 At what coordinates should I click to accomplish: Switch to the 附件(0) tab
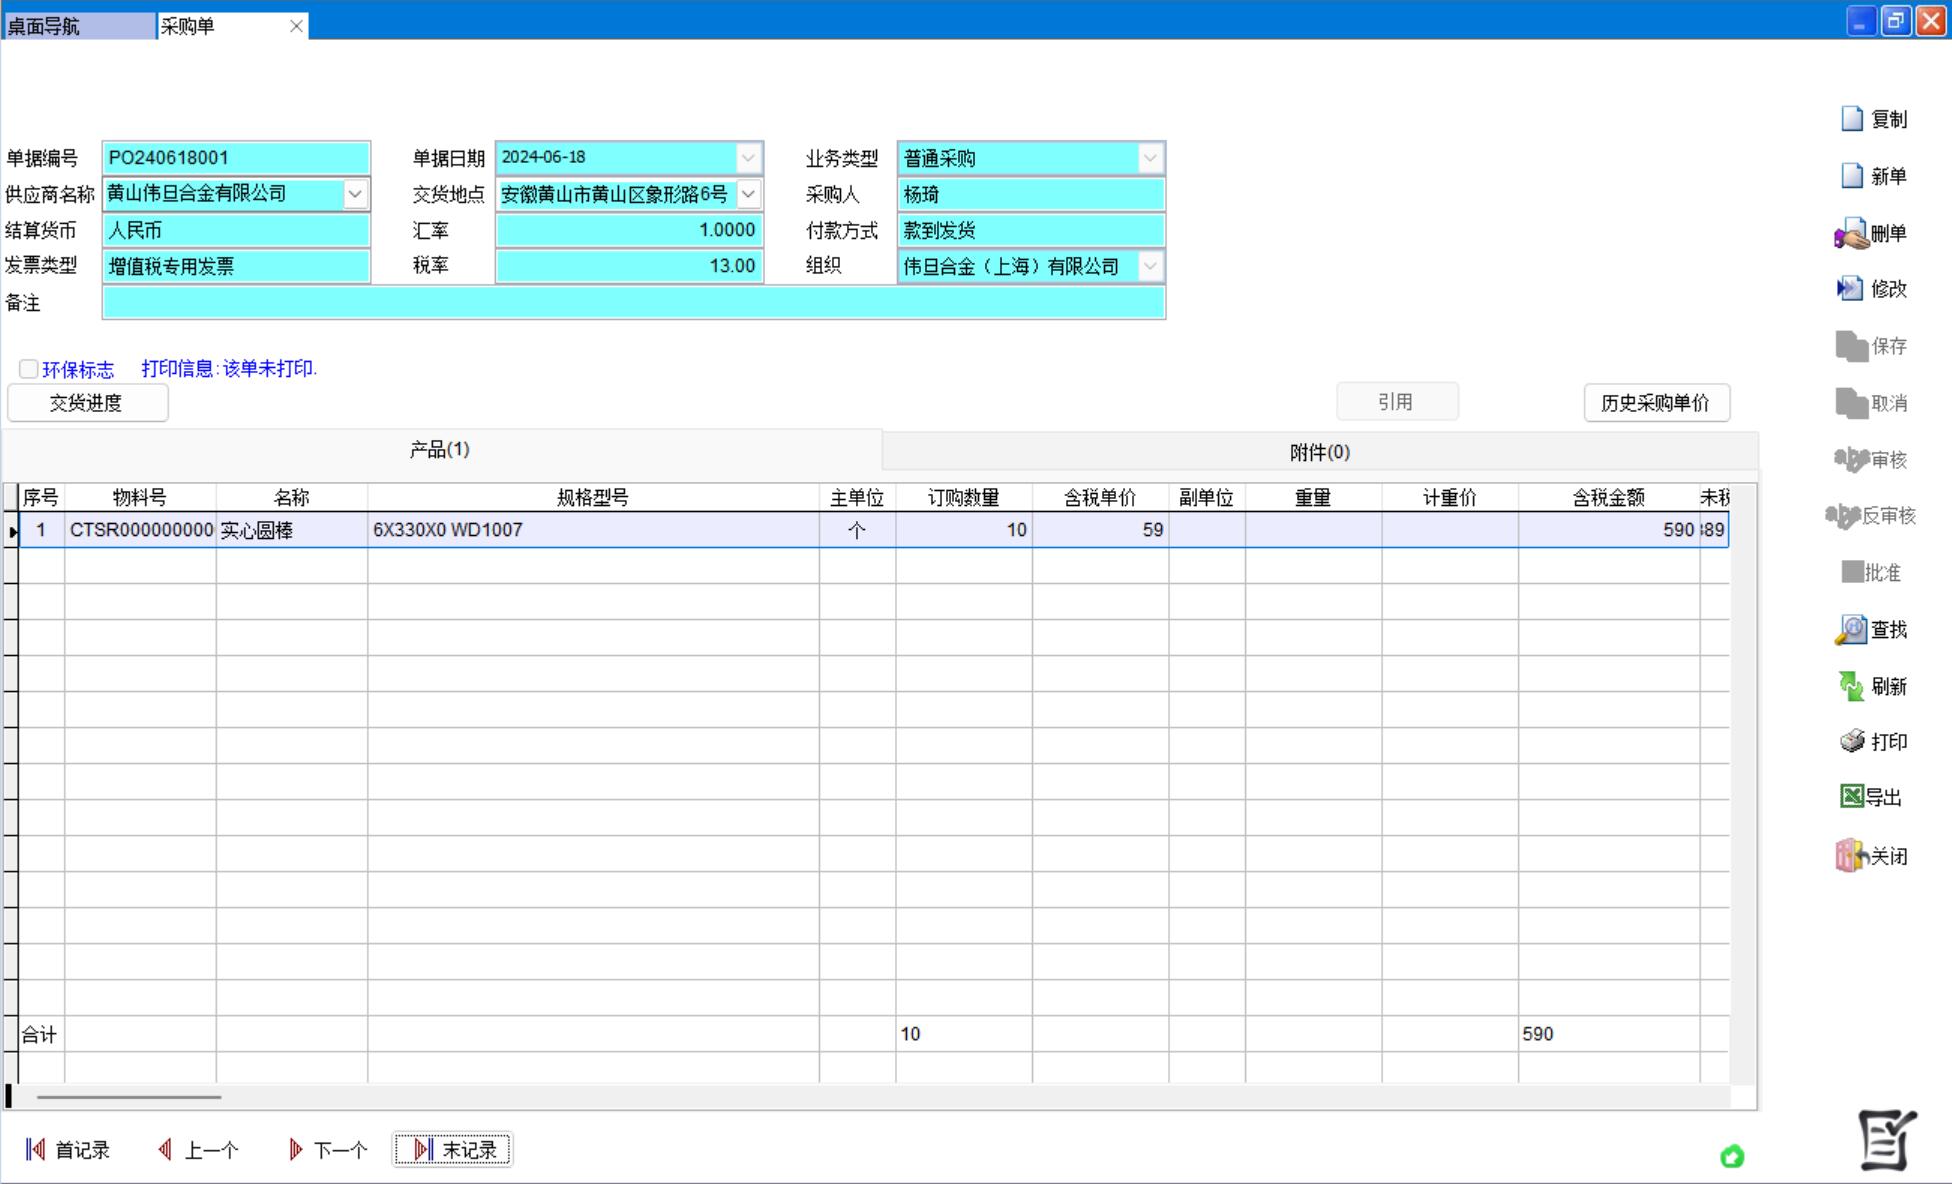click(x=1319, y=452)
